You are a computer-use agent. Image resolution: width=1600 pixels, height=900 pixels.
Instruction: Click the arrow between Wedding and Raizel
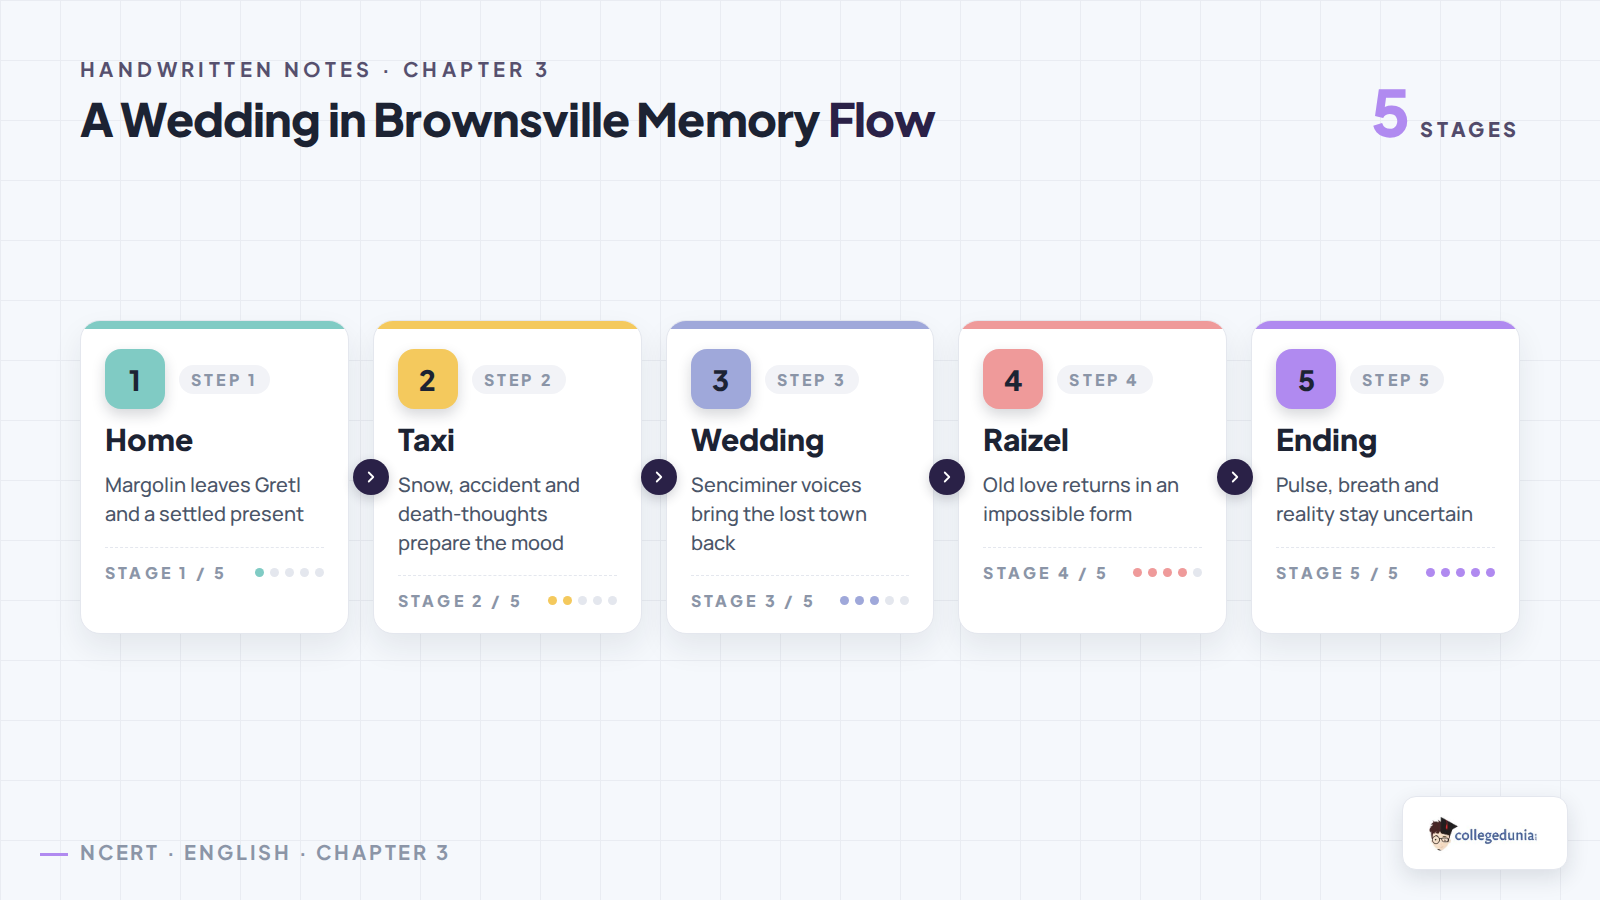pyautogui.click(x=947, y=477)
